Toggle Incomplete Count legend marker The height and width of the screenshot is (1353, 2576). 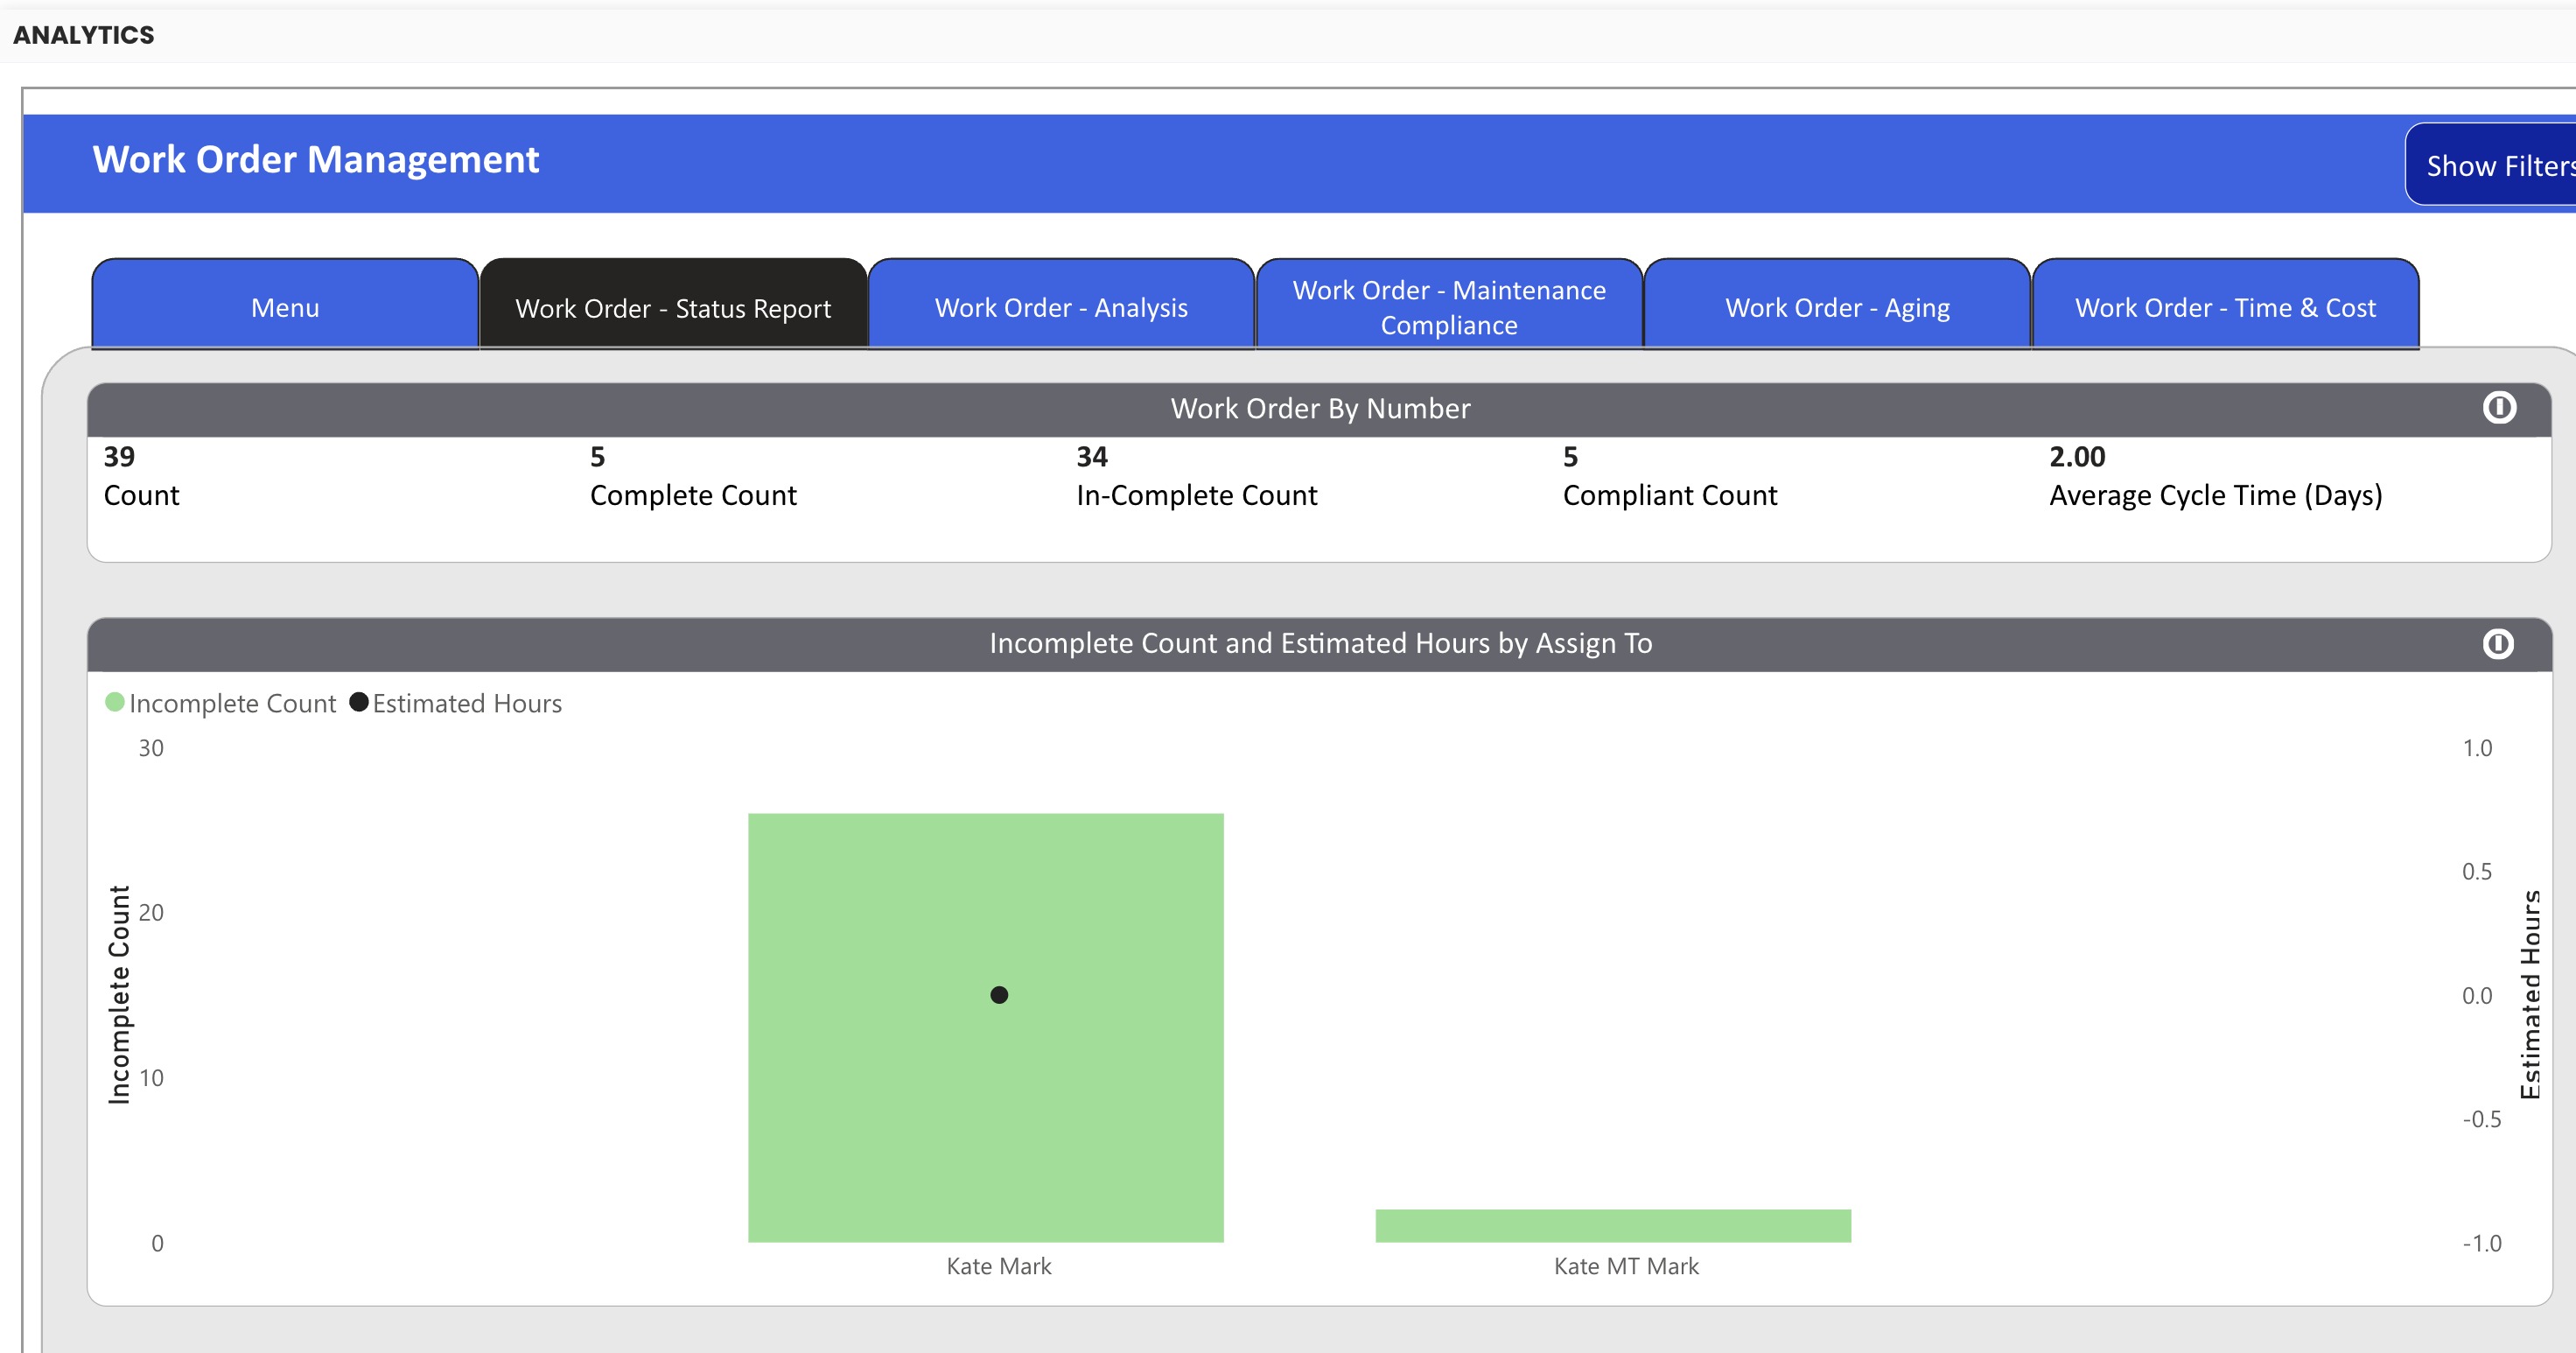click(115, 702)
